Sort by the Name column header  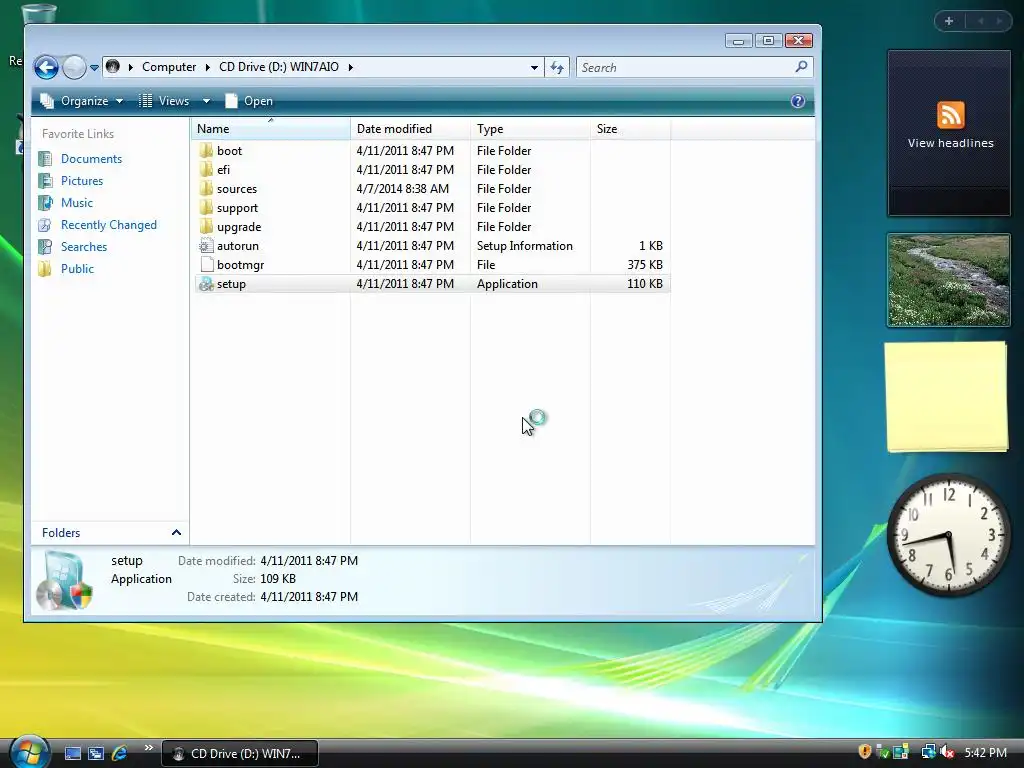271,129
